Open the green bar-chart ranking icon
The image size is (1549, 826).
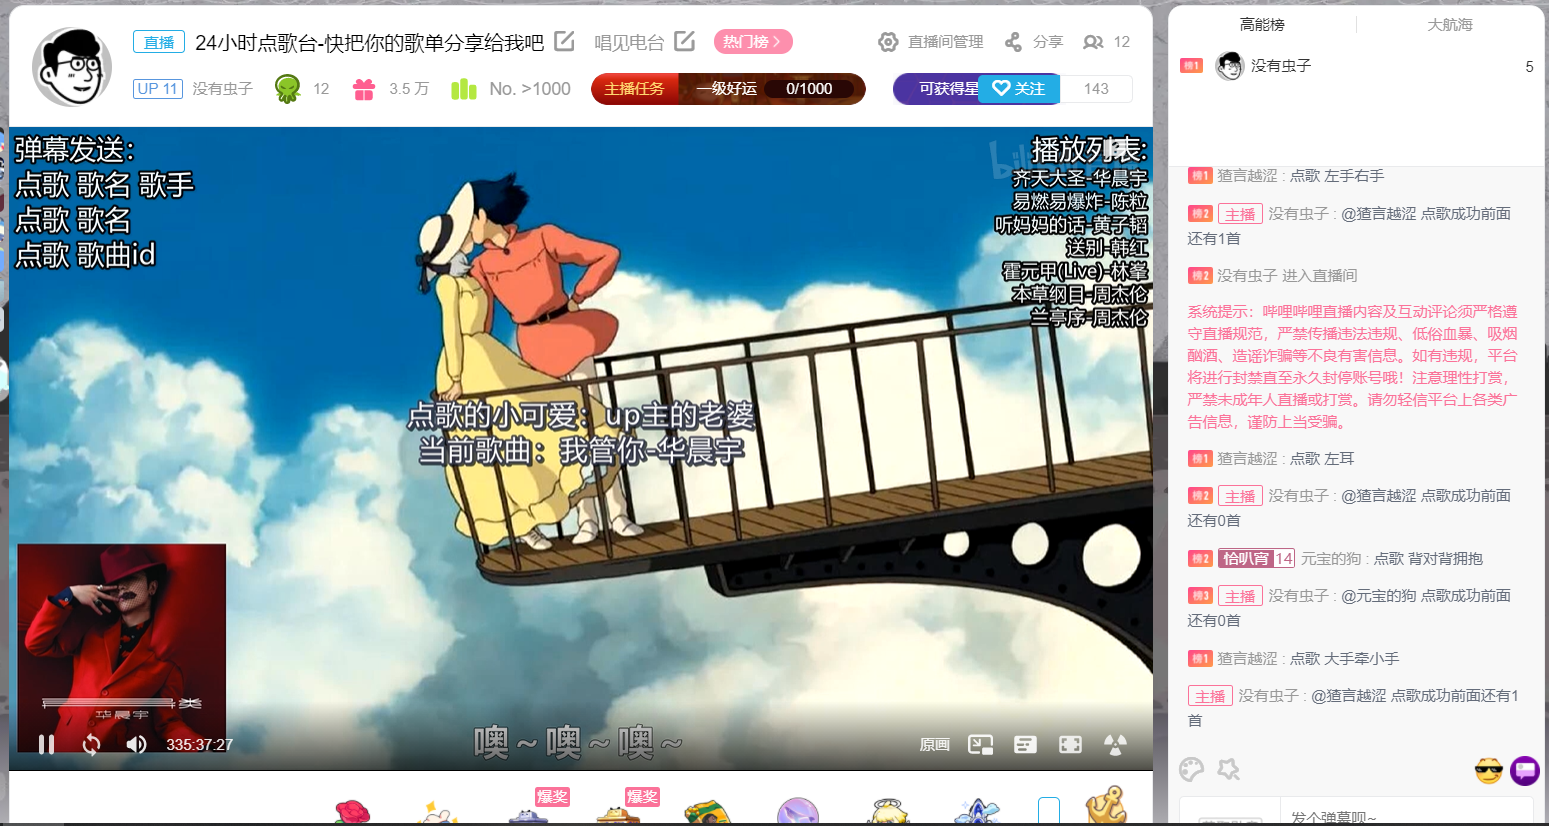point(463,89)
